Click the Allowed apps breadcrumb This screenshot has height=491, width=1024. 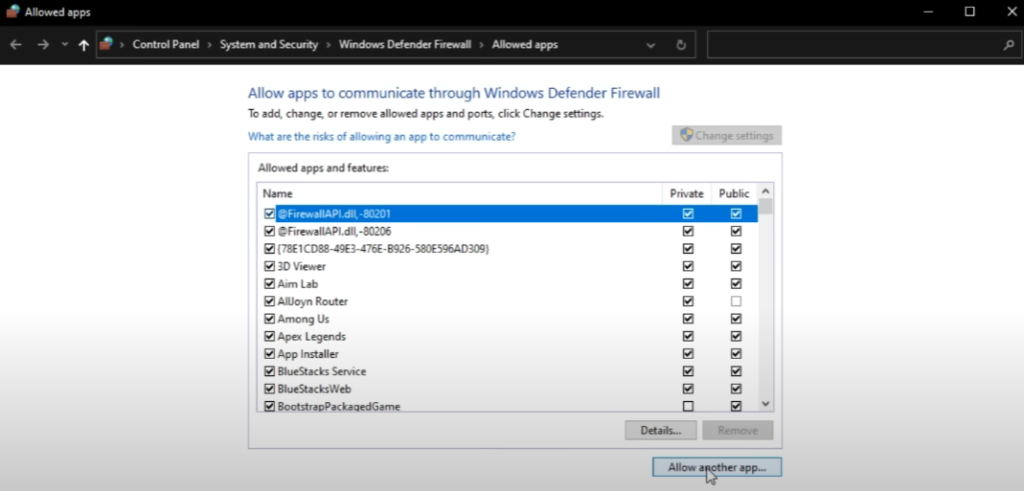(x=524, y=44)
